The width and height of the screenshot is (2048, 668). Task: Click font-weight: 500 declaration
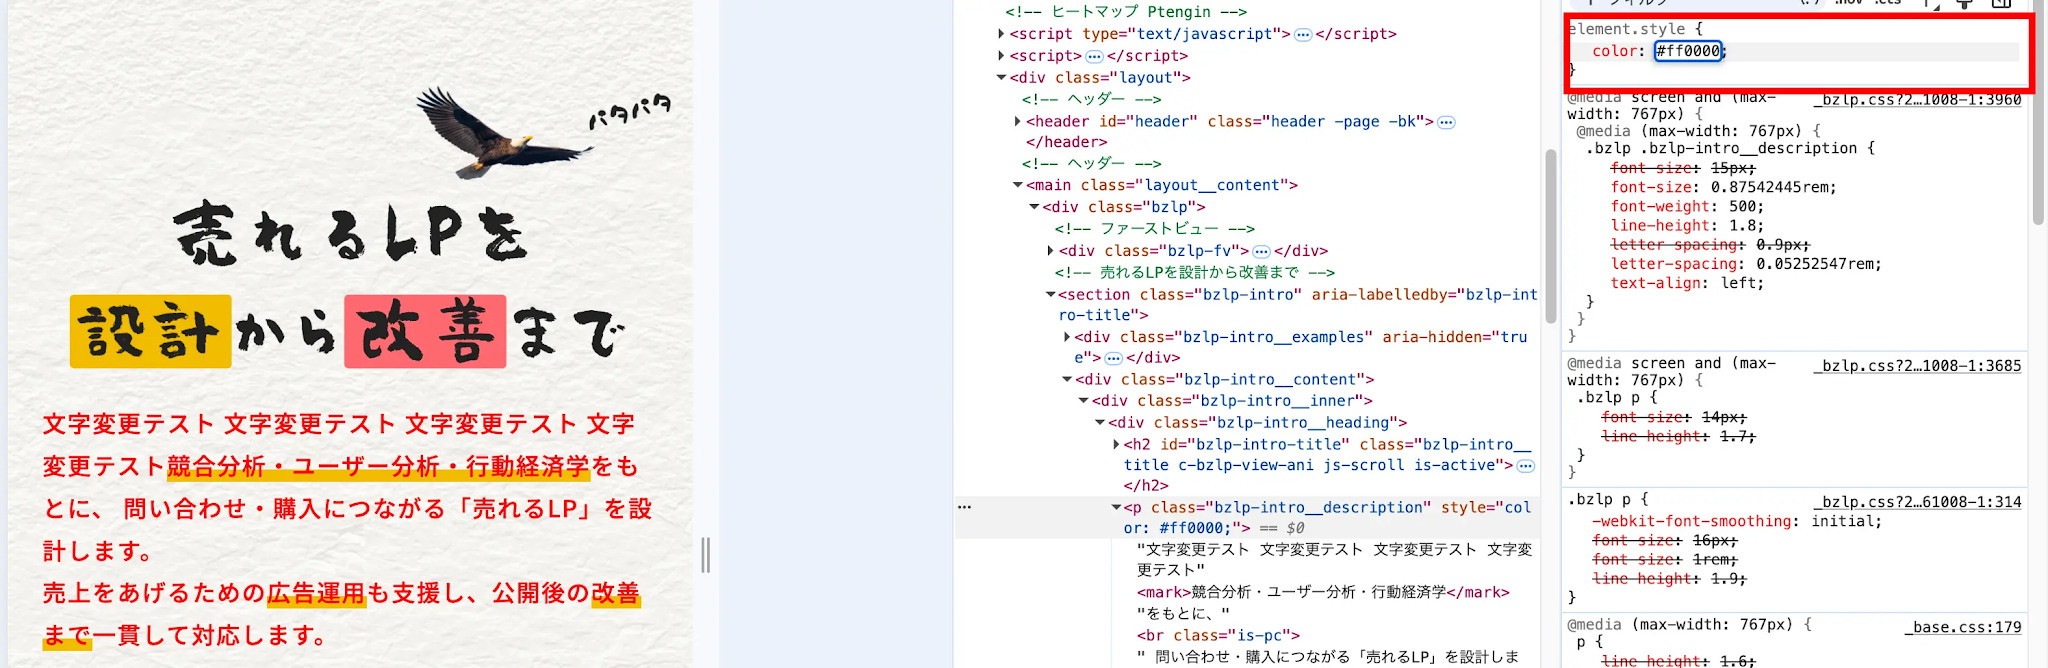click(x=1687, y=207)
